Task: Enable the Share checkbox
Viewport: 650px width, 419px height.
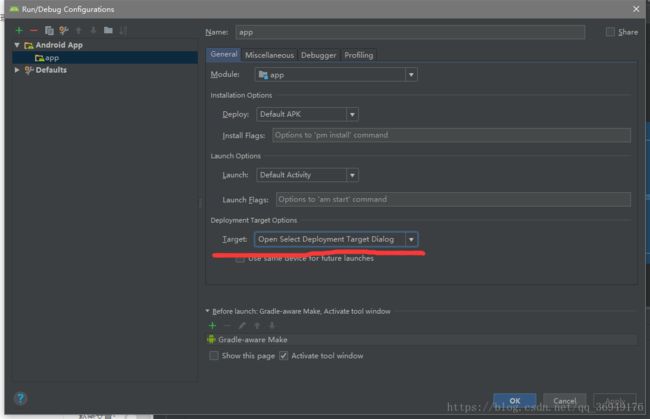Action: click(x=610, y=32)
